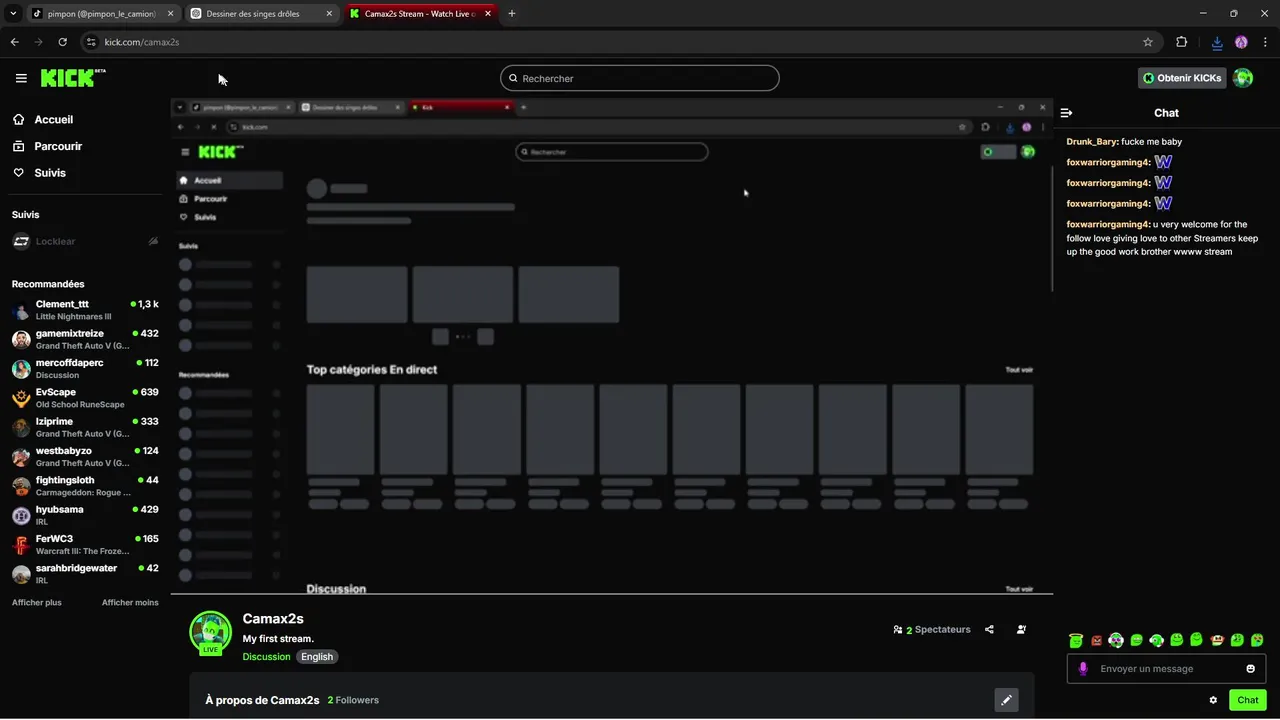This screenshot has height=720, width=1280.
Task: Click the Spectateurs viewers icon
Action: pos(898,630)
